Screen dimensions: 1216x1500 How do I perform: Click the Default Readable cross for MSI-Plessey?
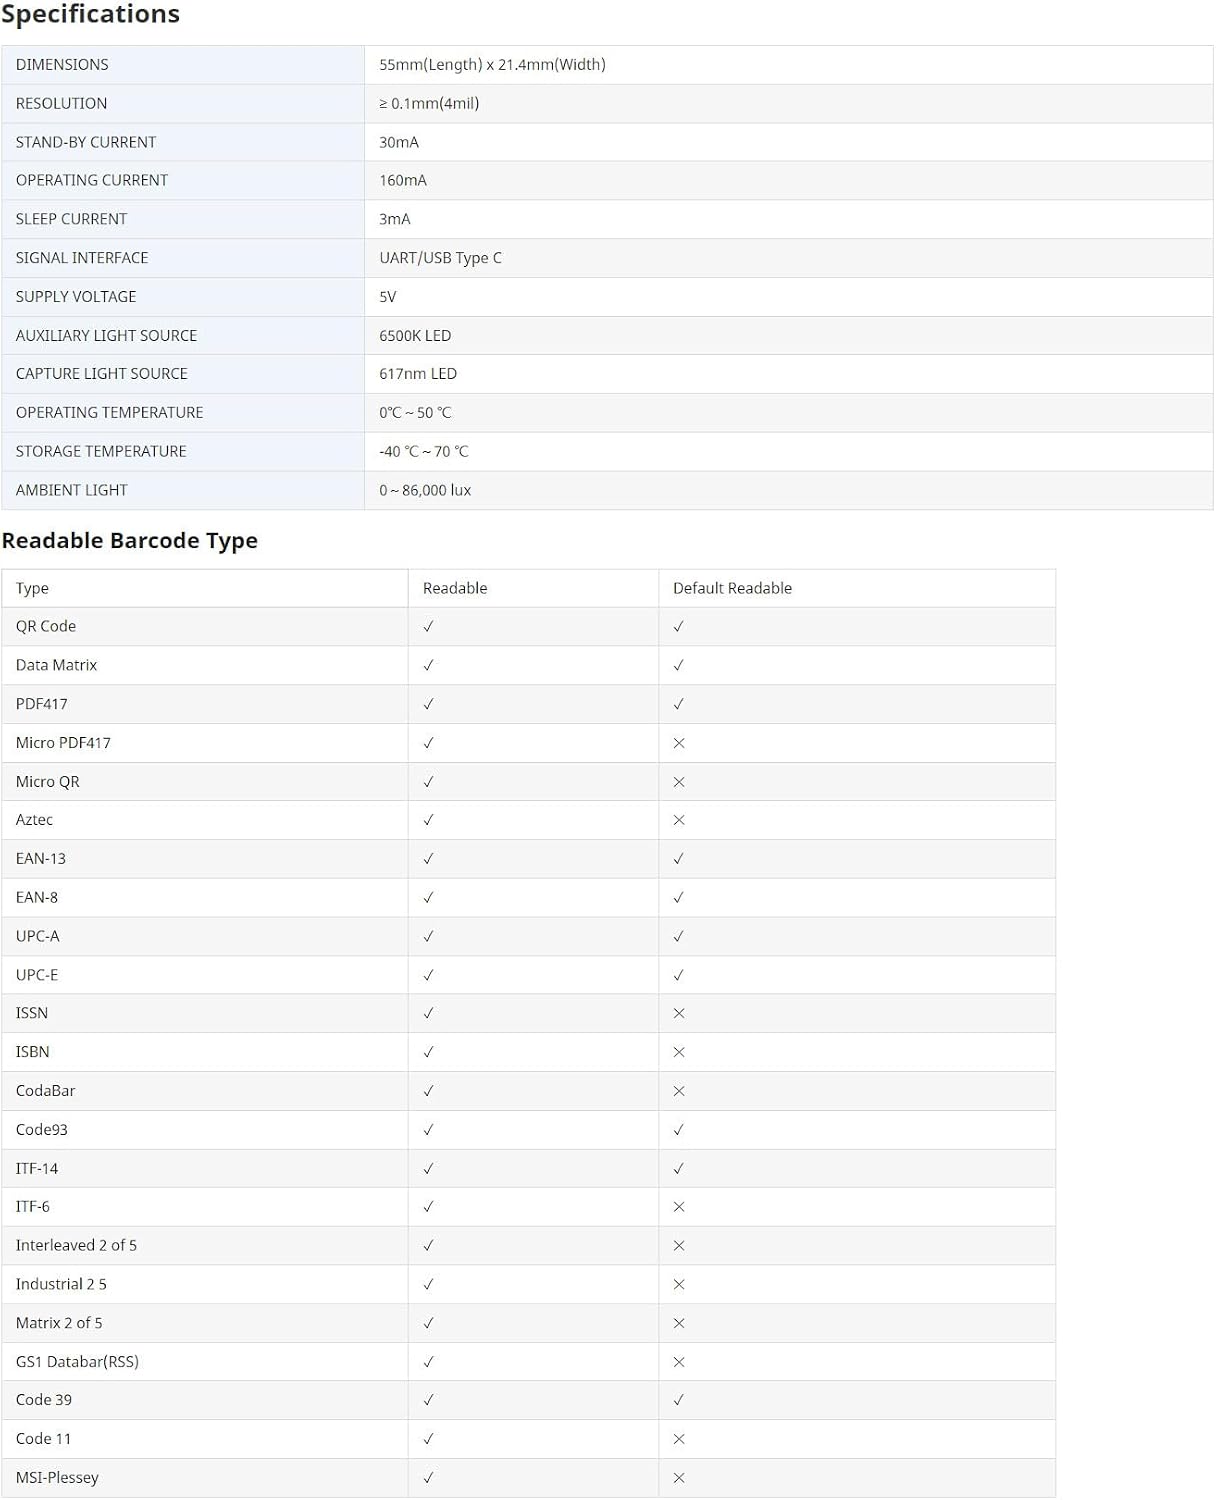pyautogui.click(x=679, y=1478)
